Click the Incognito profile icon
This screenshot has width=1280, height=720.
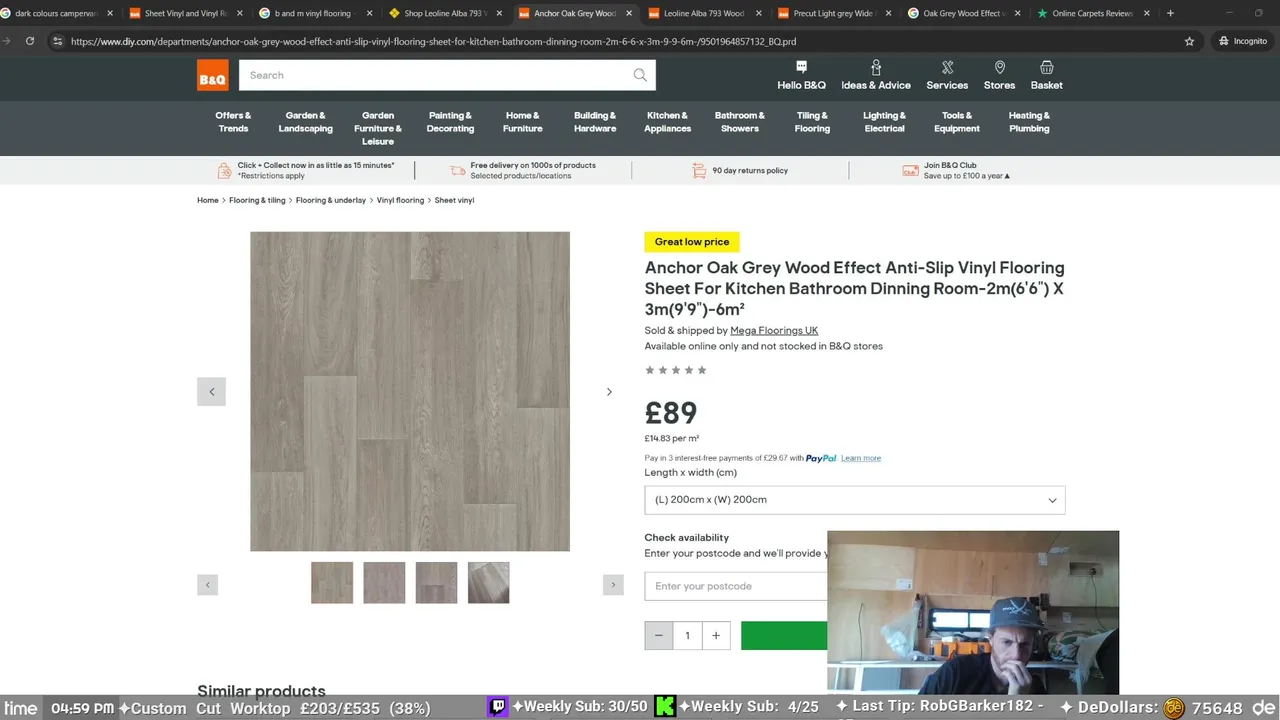coord(1243,41)
